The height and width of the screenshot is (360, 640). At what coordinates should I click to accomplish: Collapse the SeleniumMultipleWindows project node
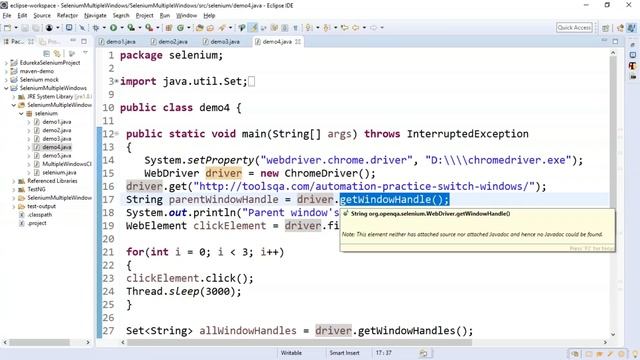pos(6,88)
